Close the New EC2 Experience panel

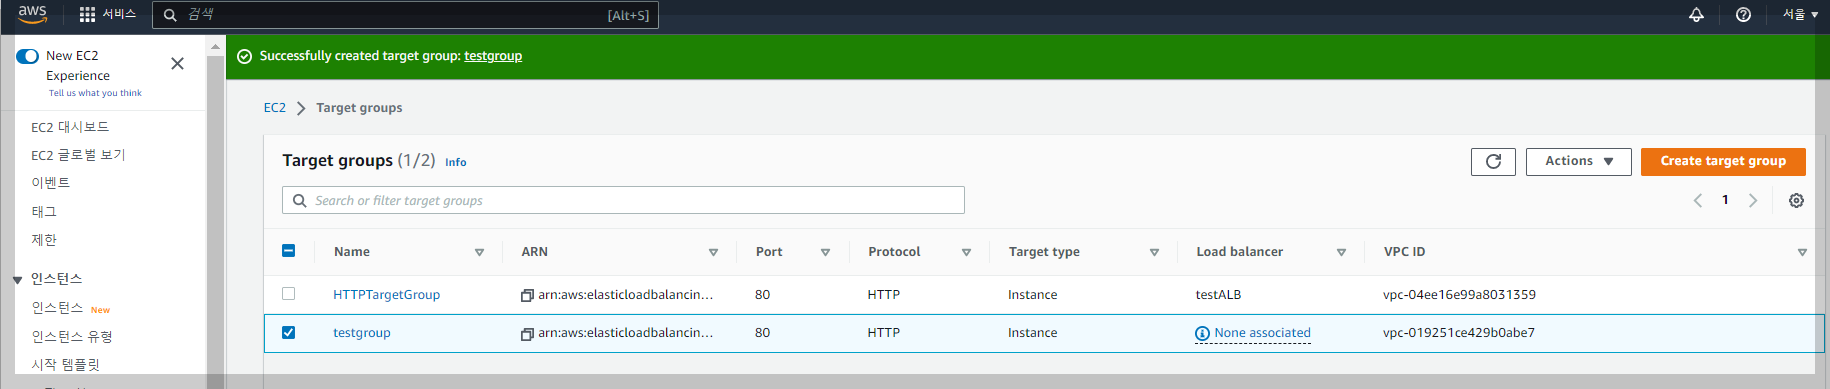[177, 64]
